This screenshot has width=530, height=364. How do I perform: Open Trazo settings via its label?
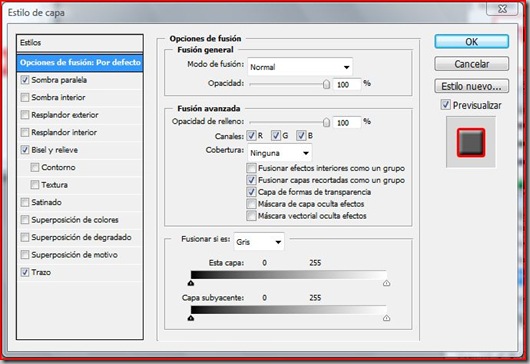click(41, 272)
